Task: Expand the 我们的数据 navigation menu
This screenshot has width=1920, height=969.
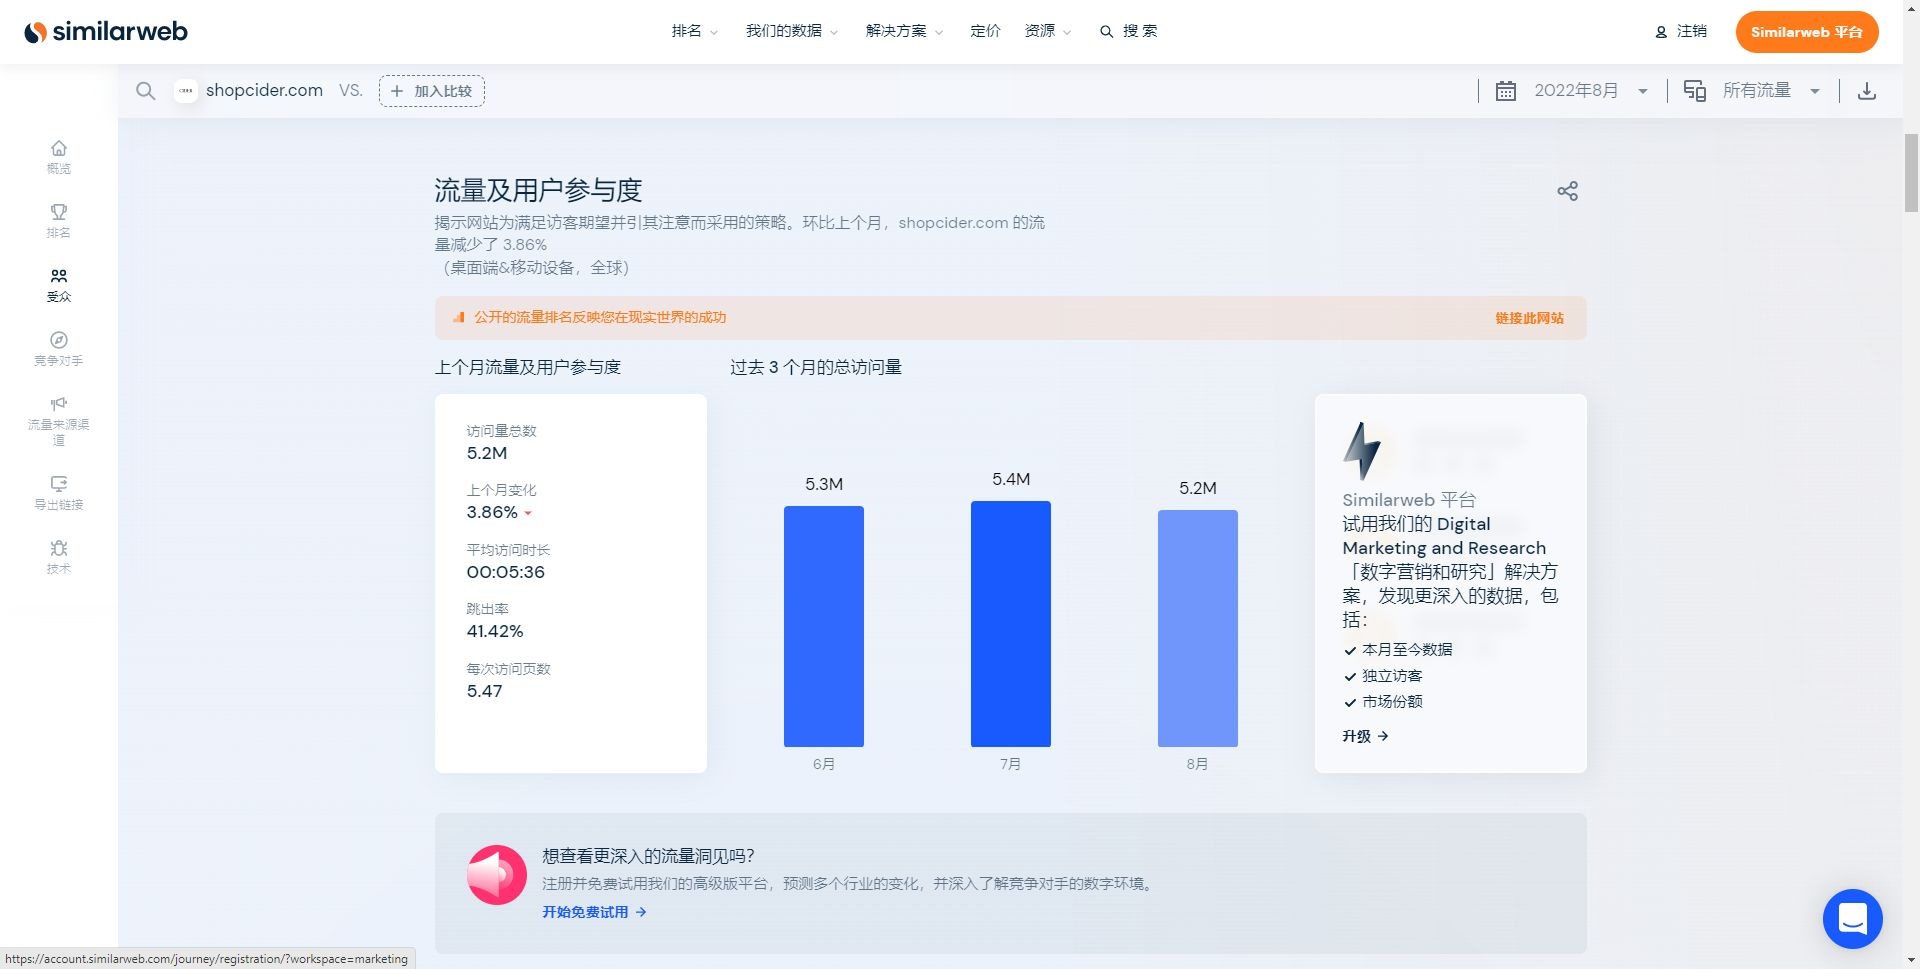Action: (x=791, y=32)
